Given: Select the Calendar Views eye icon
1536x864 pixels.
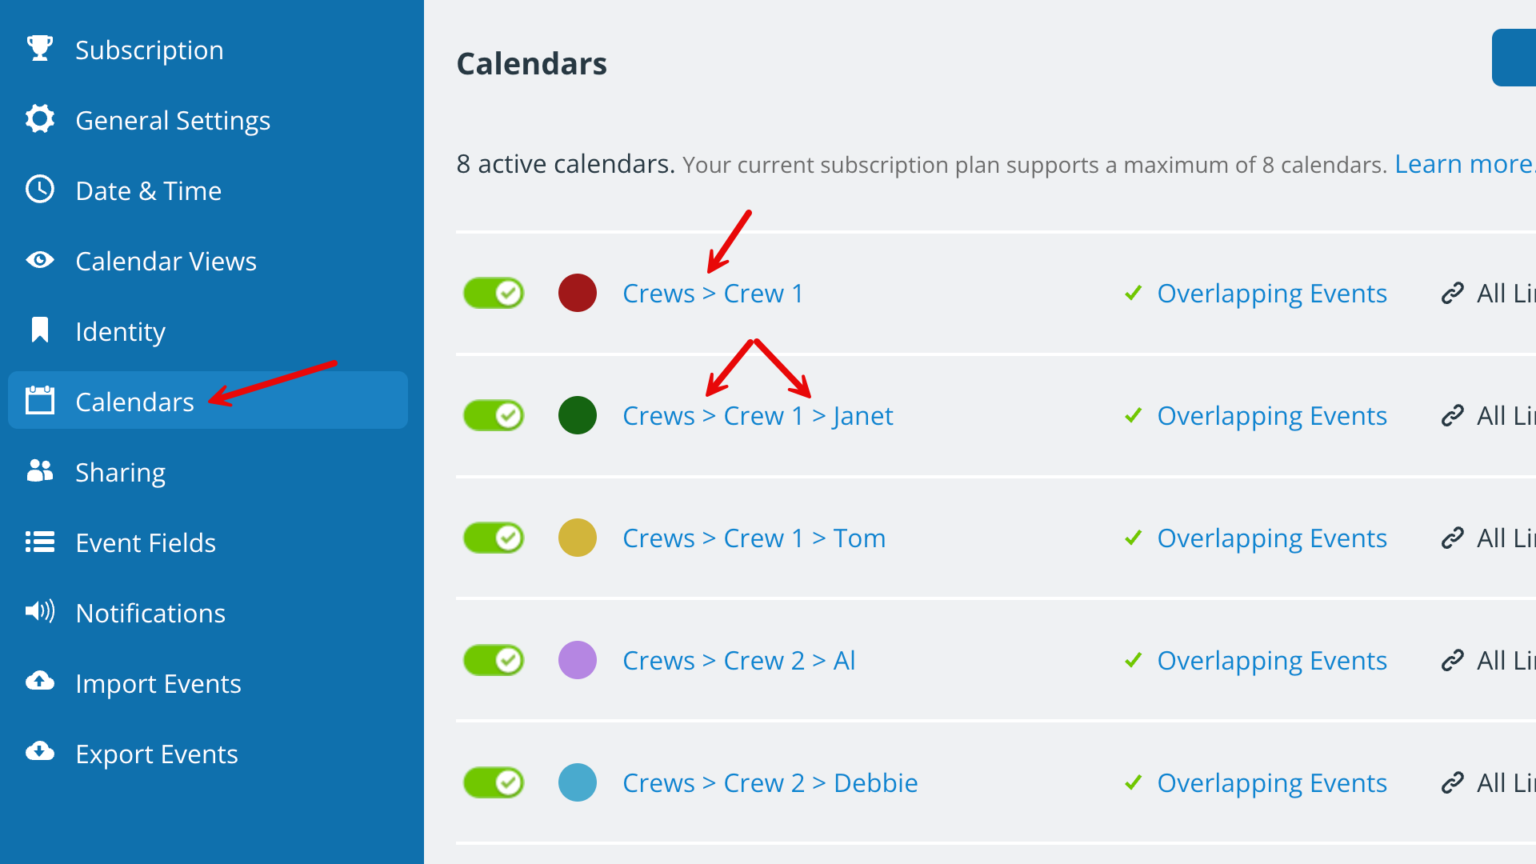Looking at the screenshot, I should pyautogui.click(x=38, y=260).
